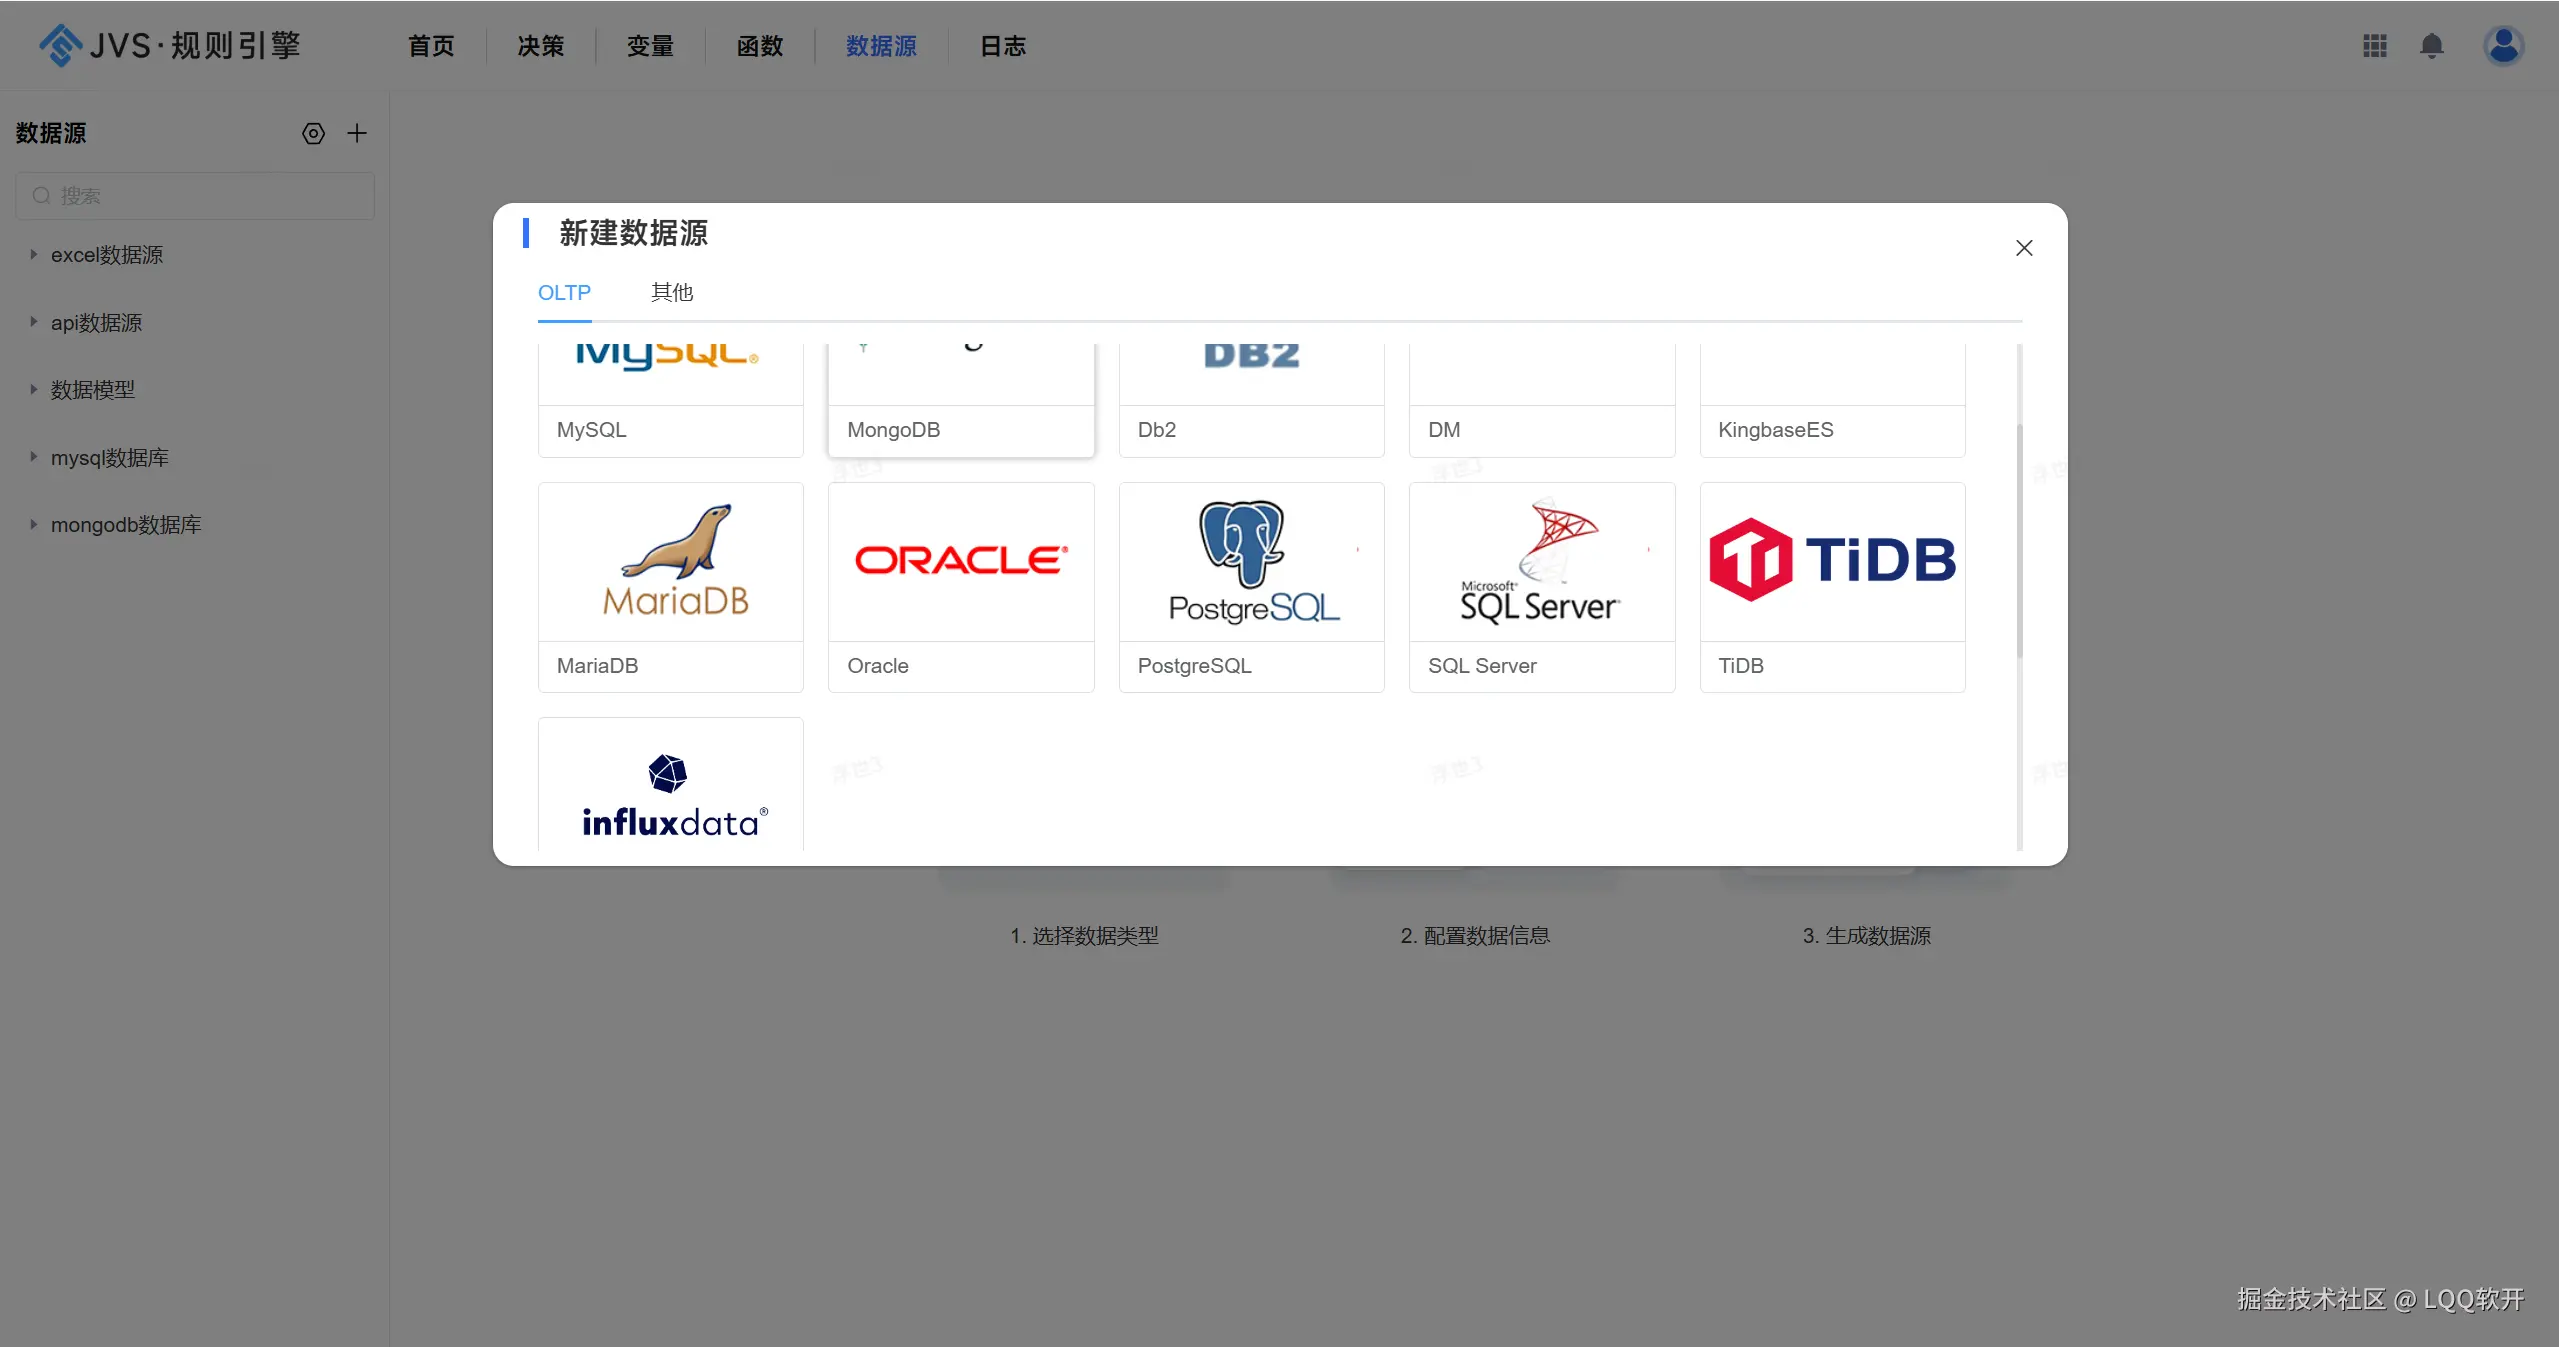
Task: Choose the Oracle logo card
Action: (x=960, y=562)
